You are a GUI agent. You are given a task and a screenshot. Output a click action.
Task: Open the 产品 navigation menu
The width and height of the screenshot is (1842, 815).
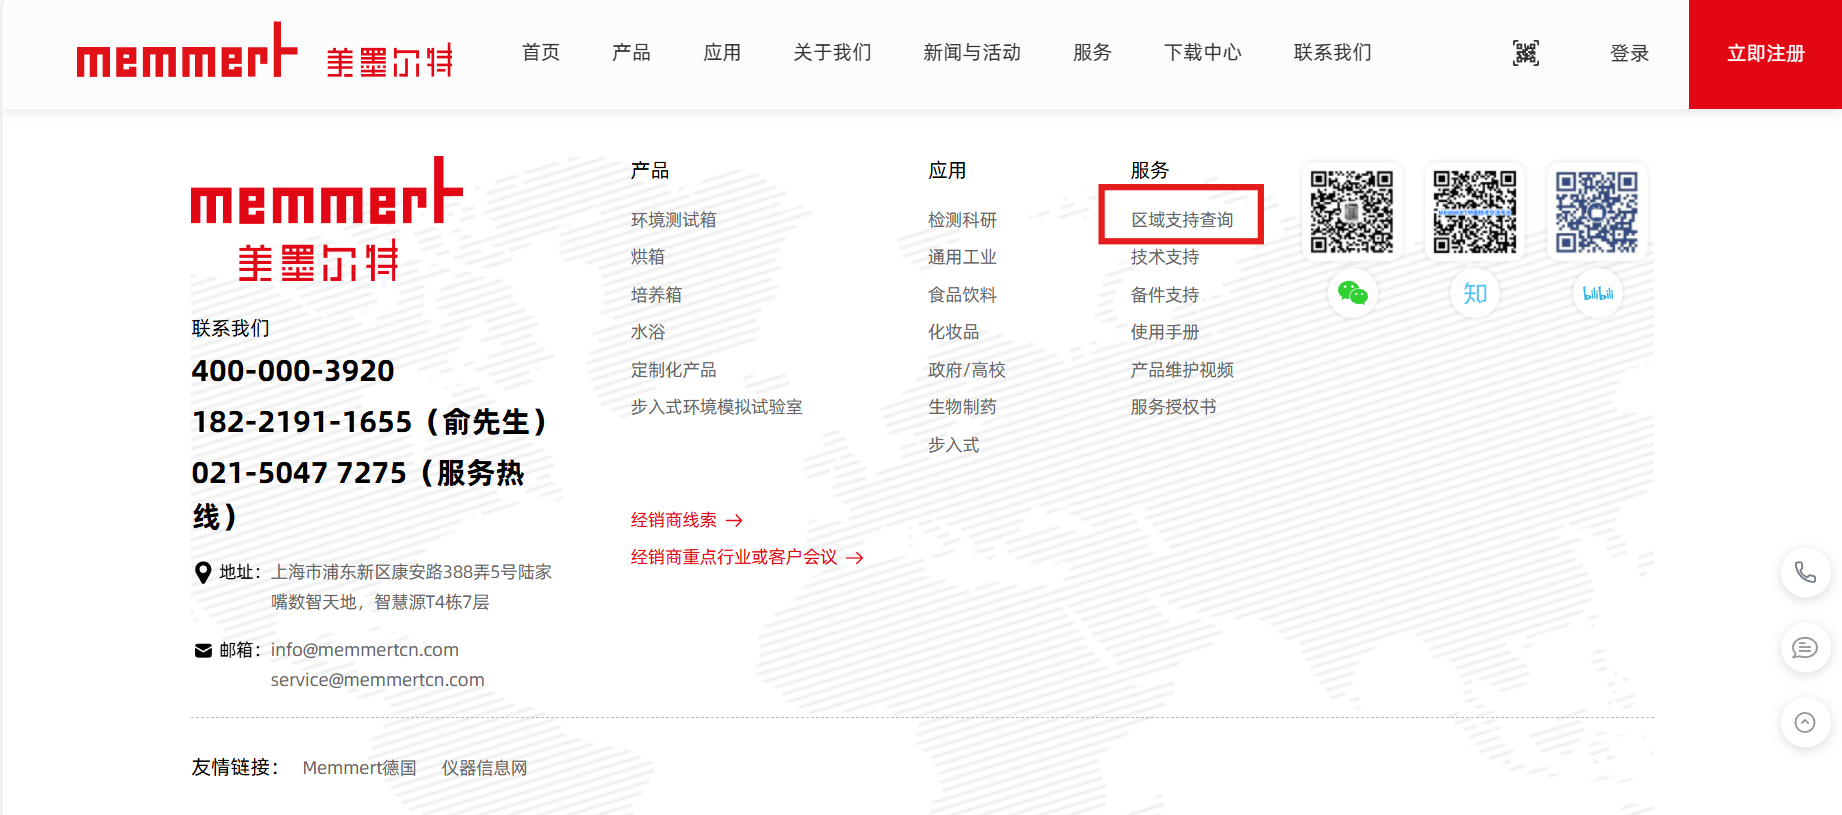(631, 53)
